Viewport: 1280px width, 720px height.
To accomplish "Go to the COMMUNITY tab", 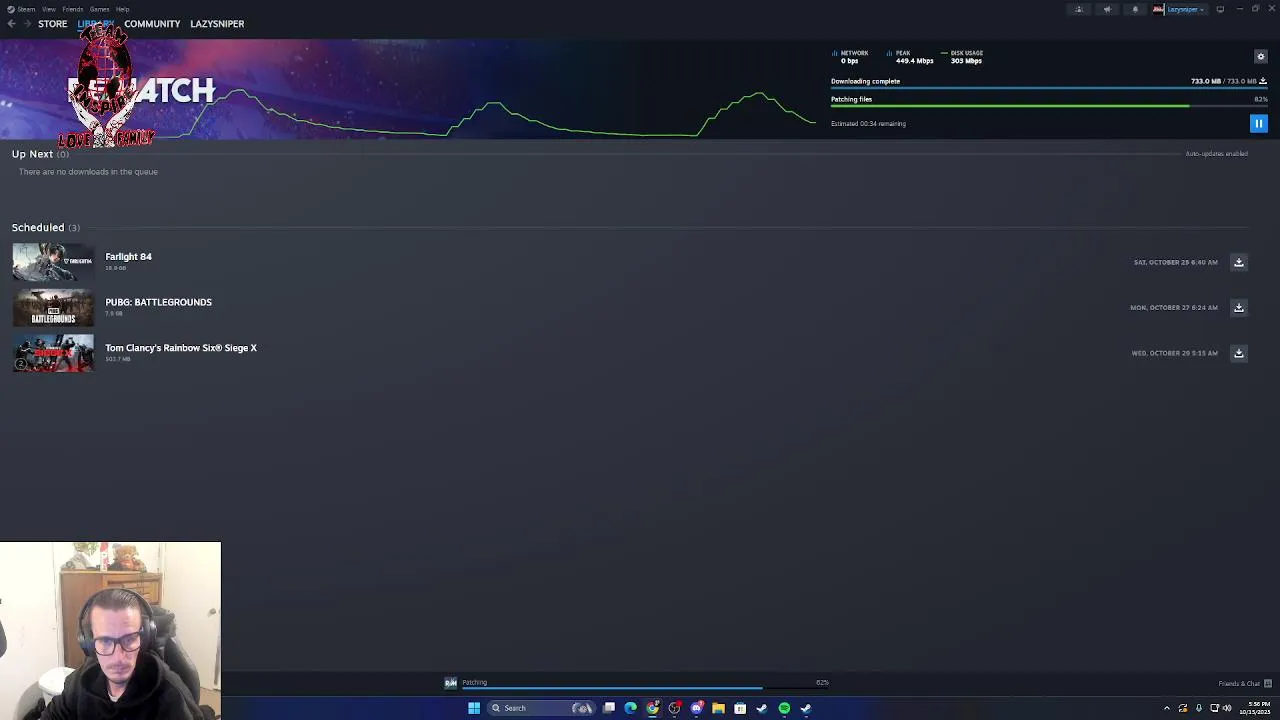I will [x=152, y=23].
